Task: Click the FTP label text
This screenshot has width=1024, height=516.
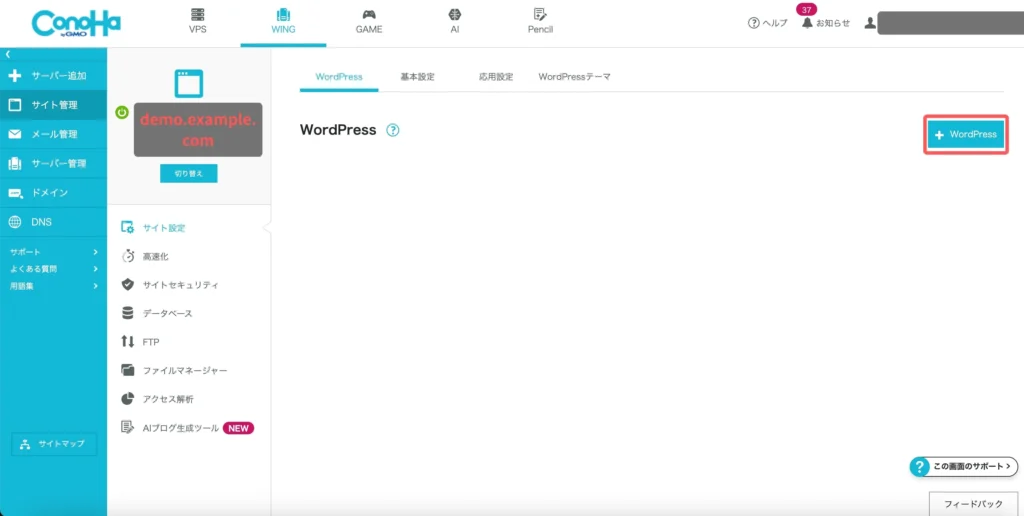Action: click(x=151, y=342)
